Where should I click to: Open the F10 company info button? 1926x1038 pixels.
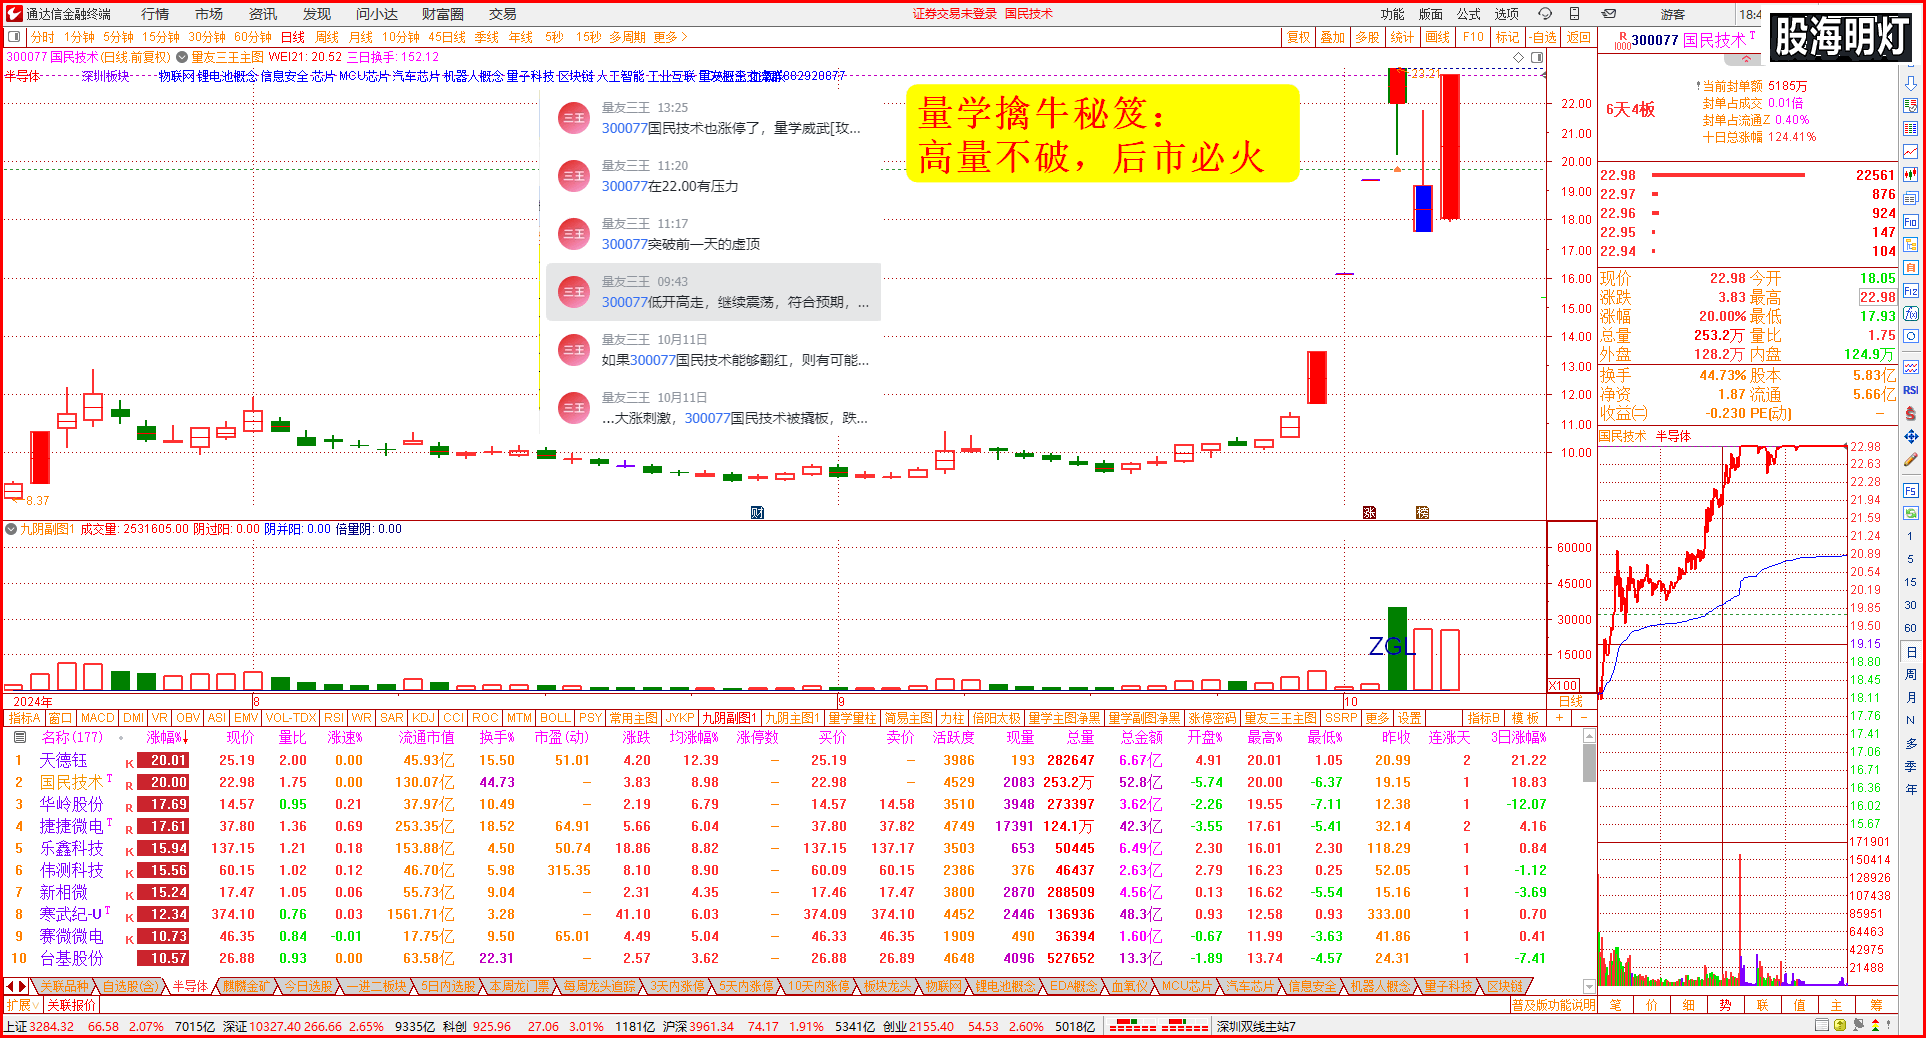tap(1473, 37)
